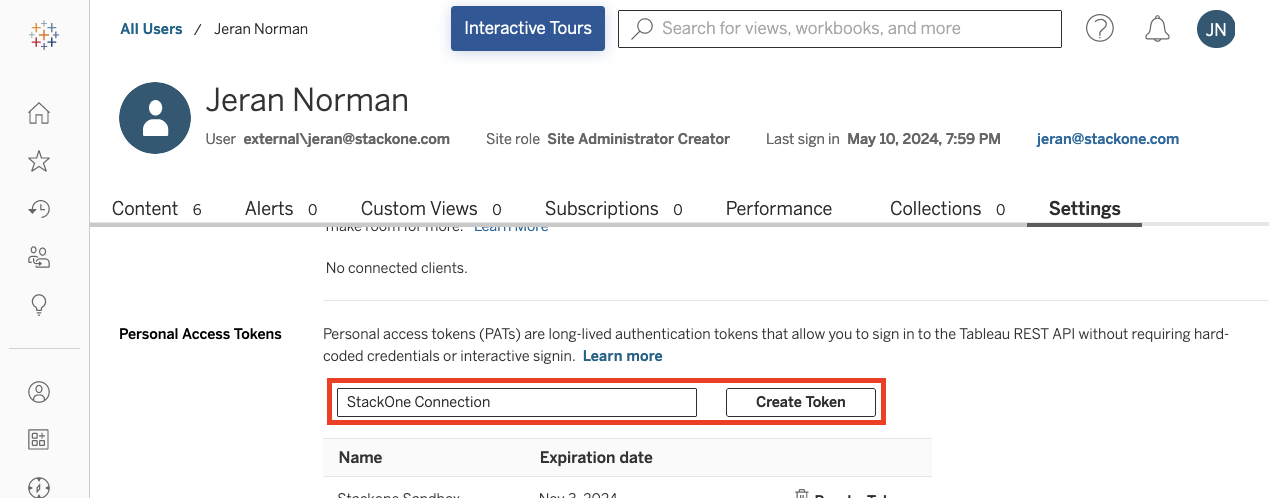Open Collections icon in the sidebar
This screenshot has width=1269, height=498.
point(39,440)
